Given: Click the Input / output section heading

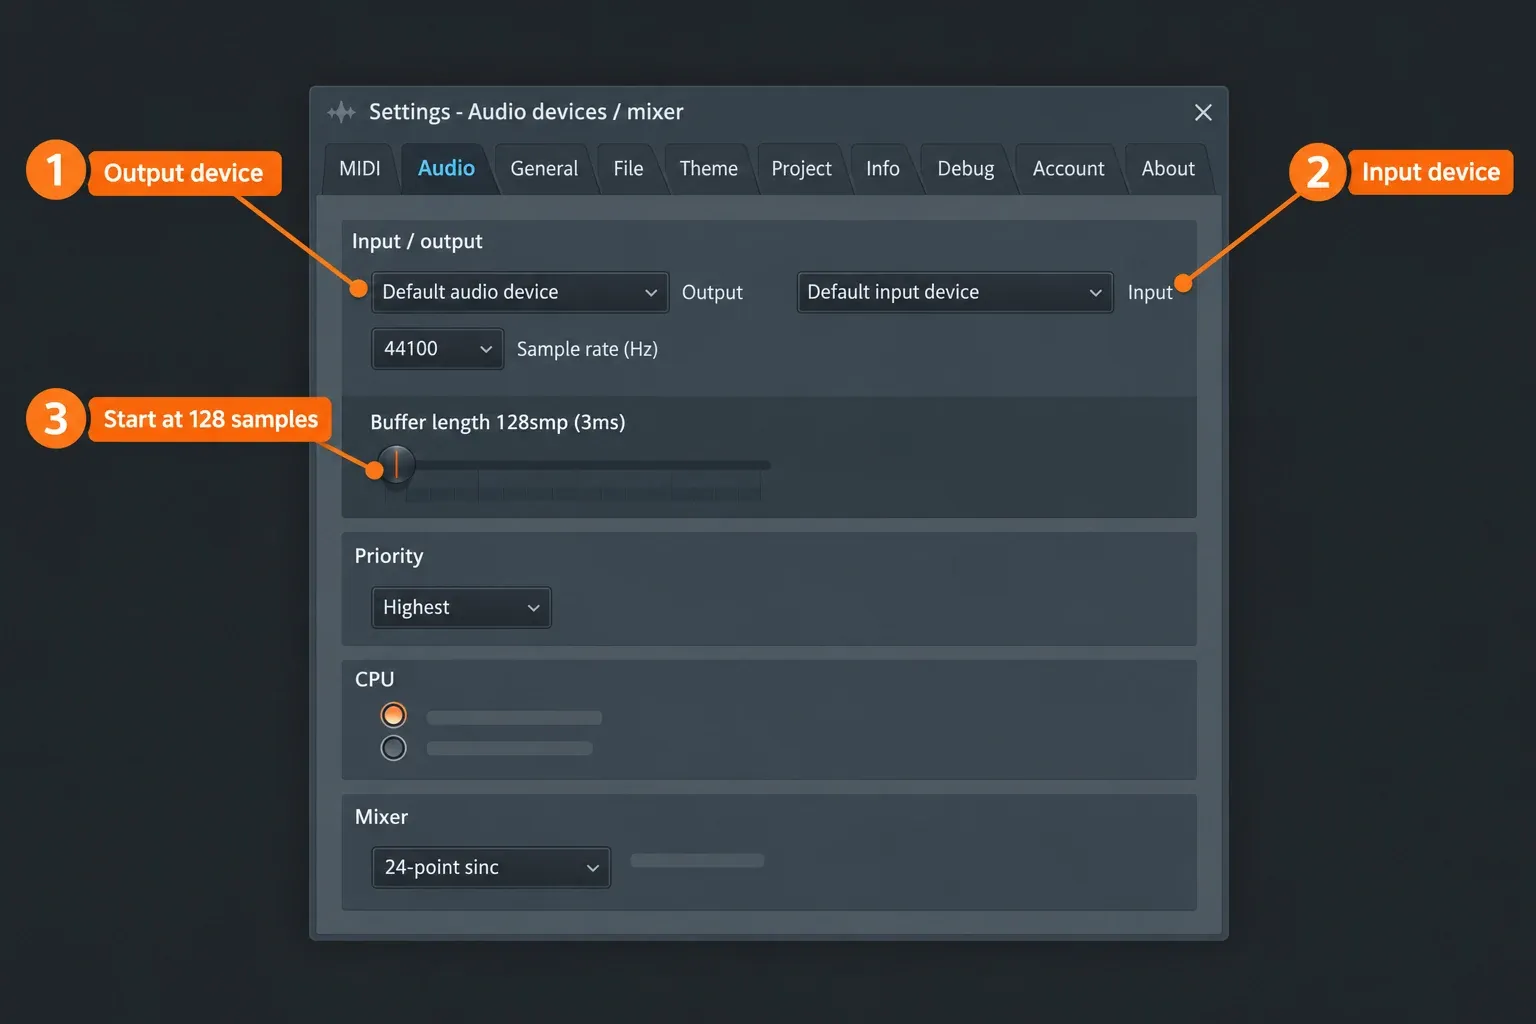Looking at the screenshot, I should point(417,241).
